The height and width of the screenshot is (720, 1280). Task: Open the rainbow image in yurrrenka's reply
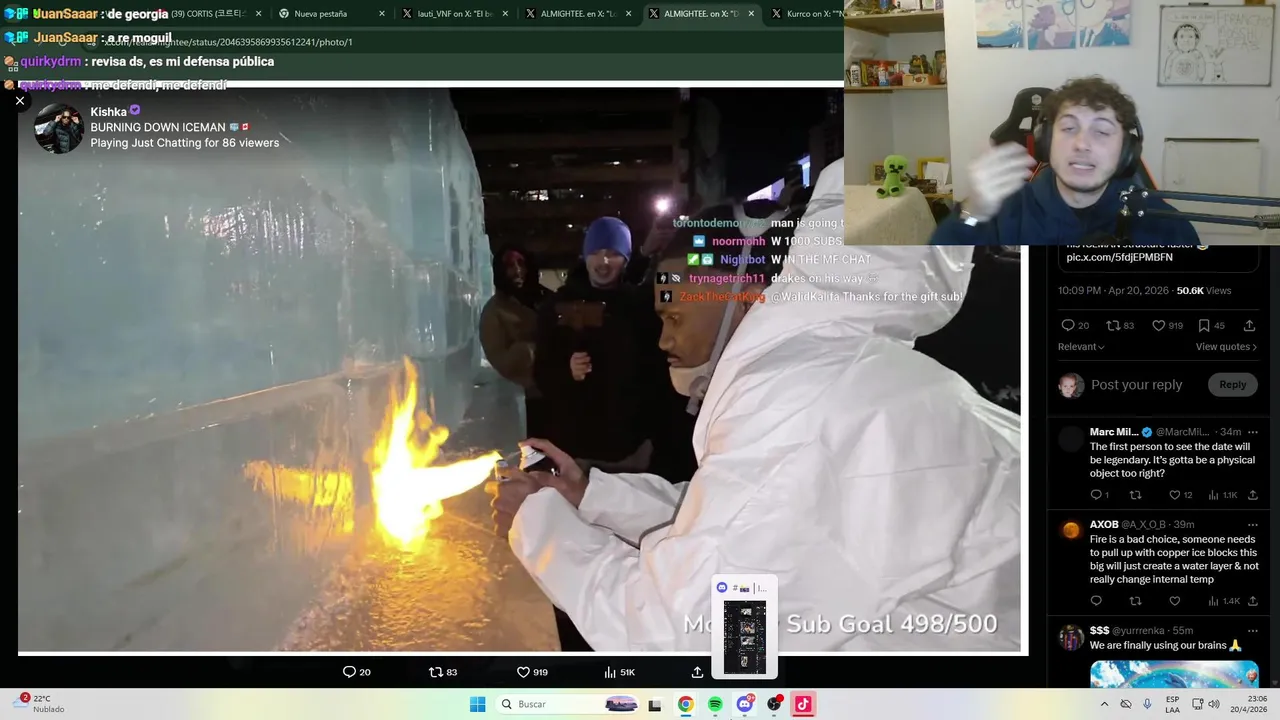click(1174, 674)
